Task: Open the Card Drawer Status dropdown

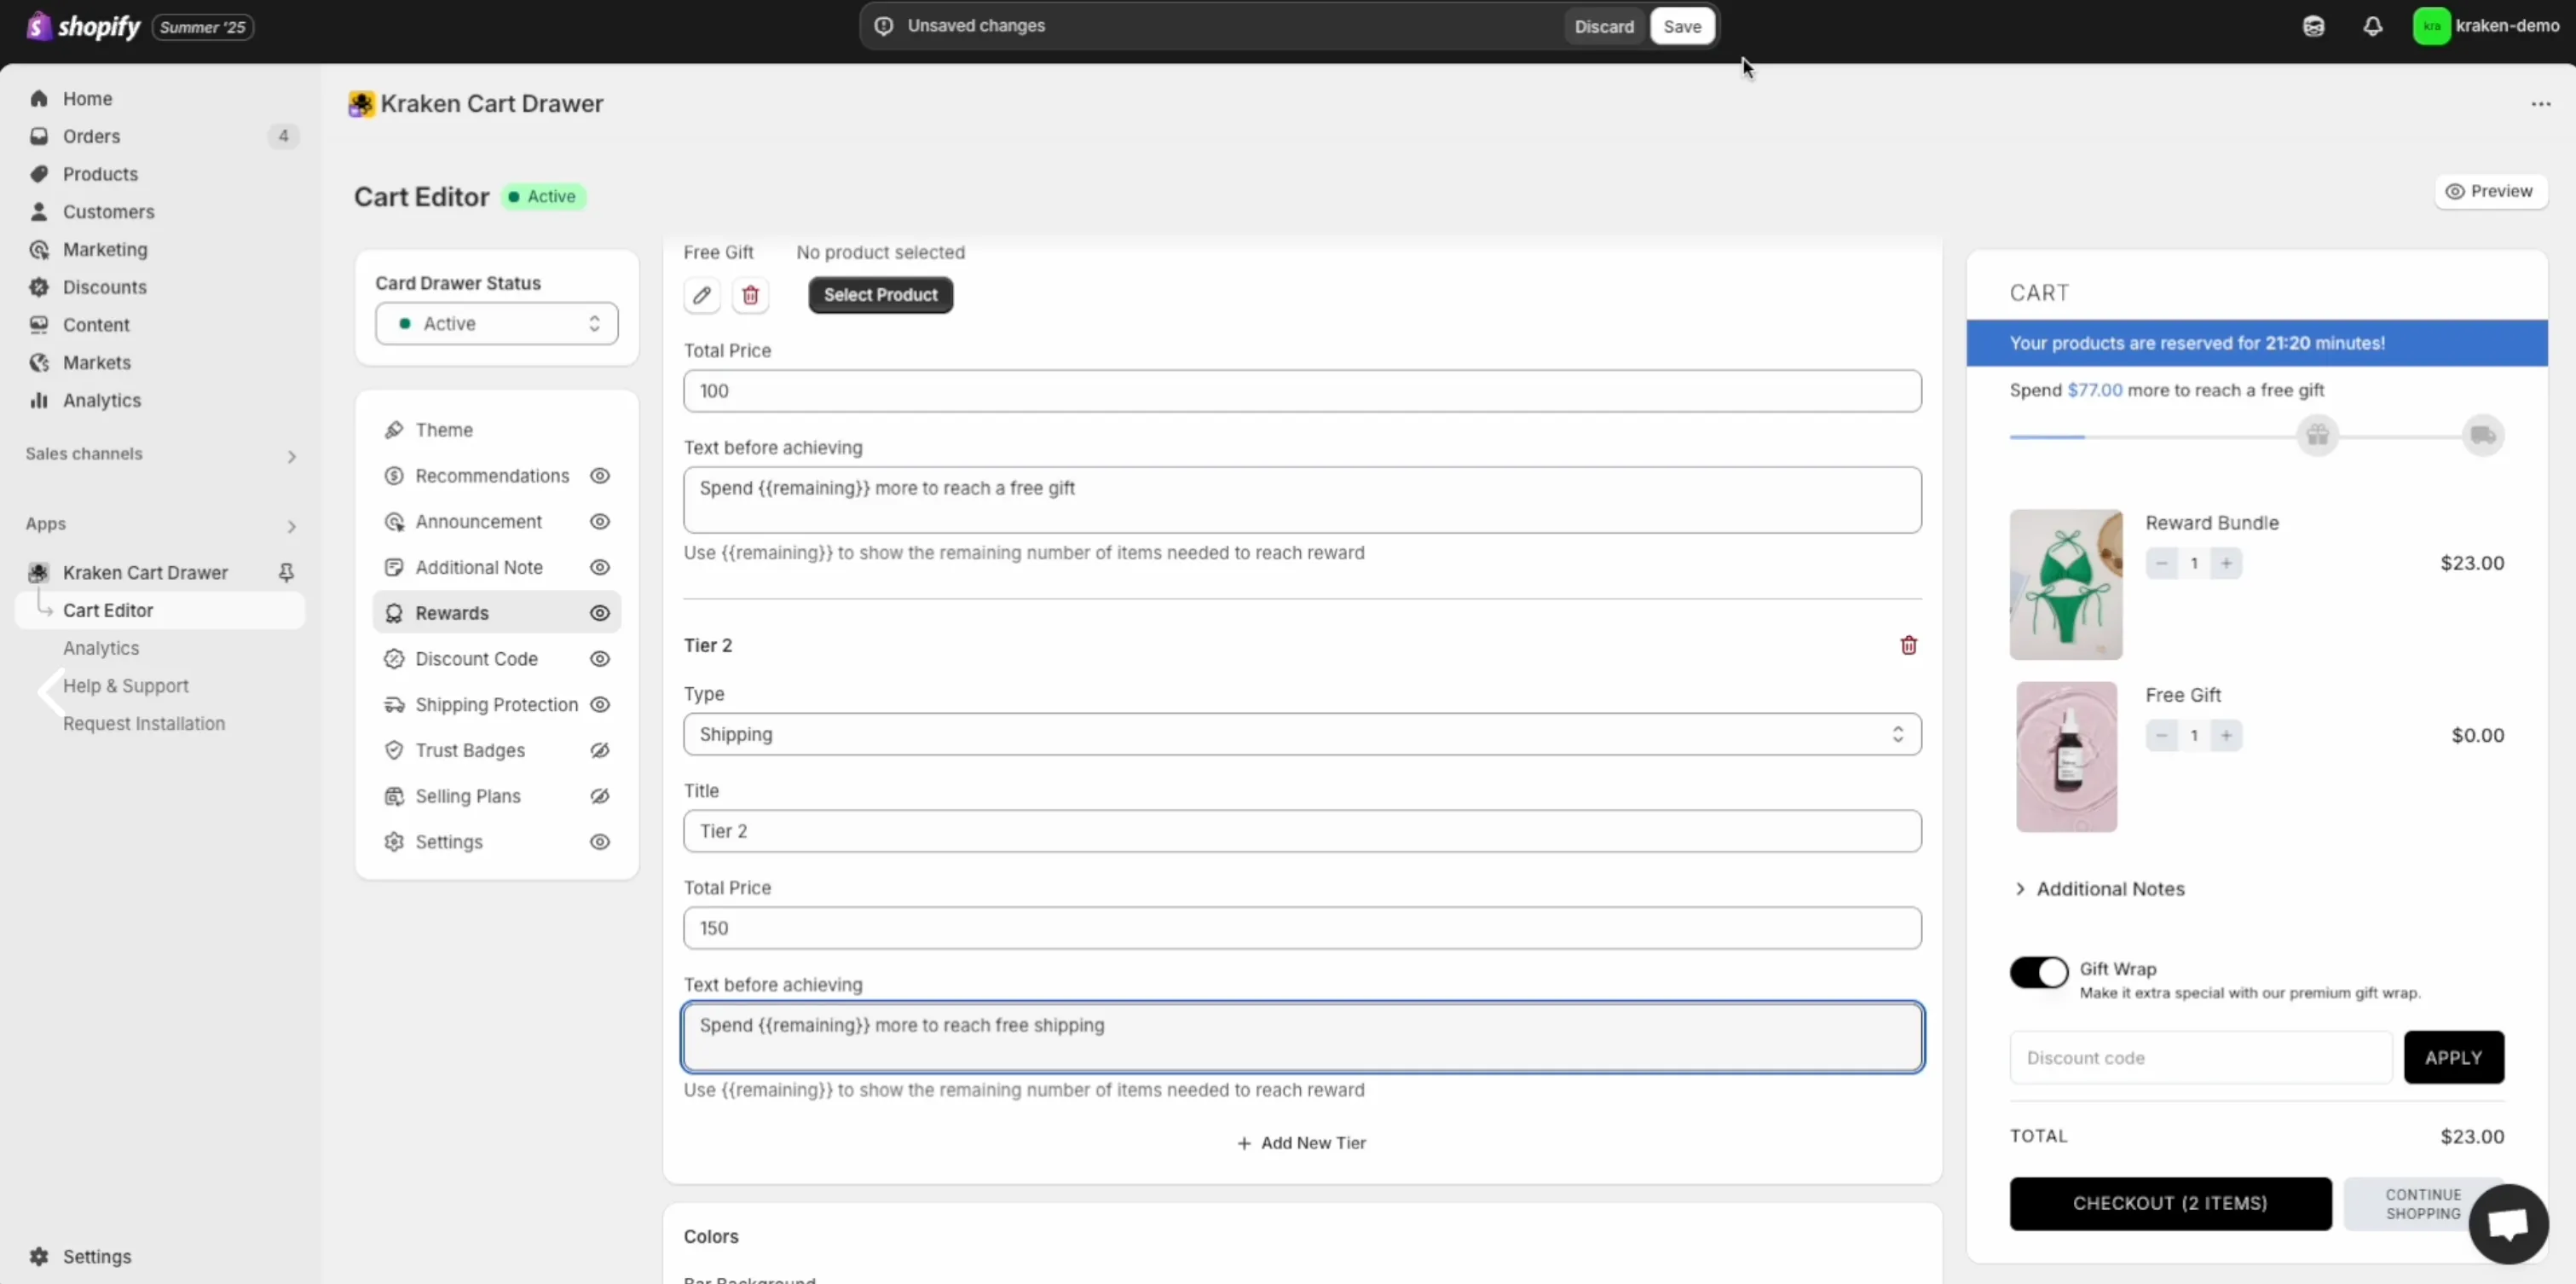Action: [496, 323]
